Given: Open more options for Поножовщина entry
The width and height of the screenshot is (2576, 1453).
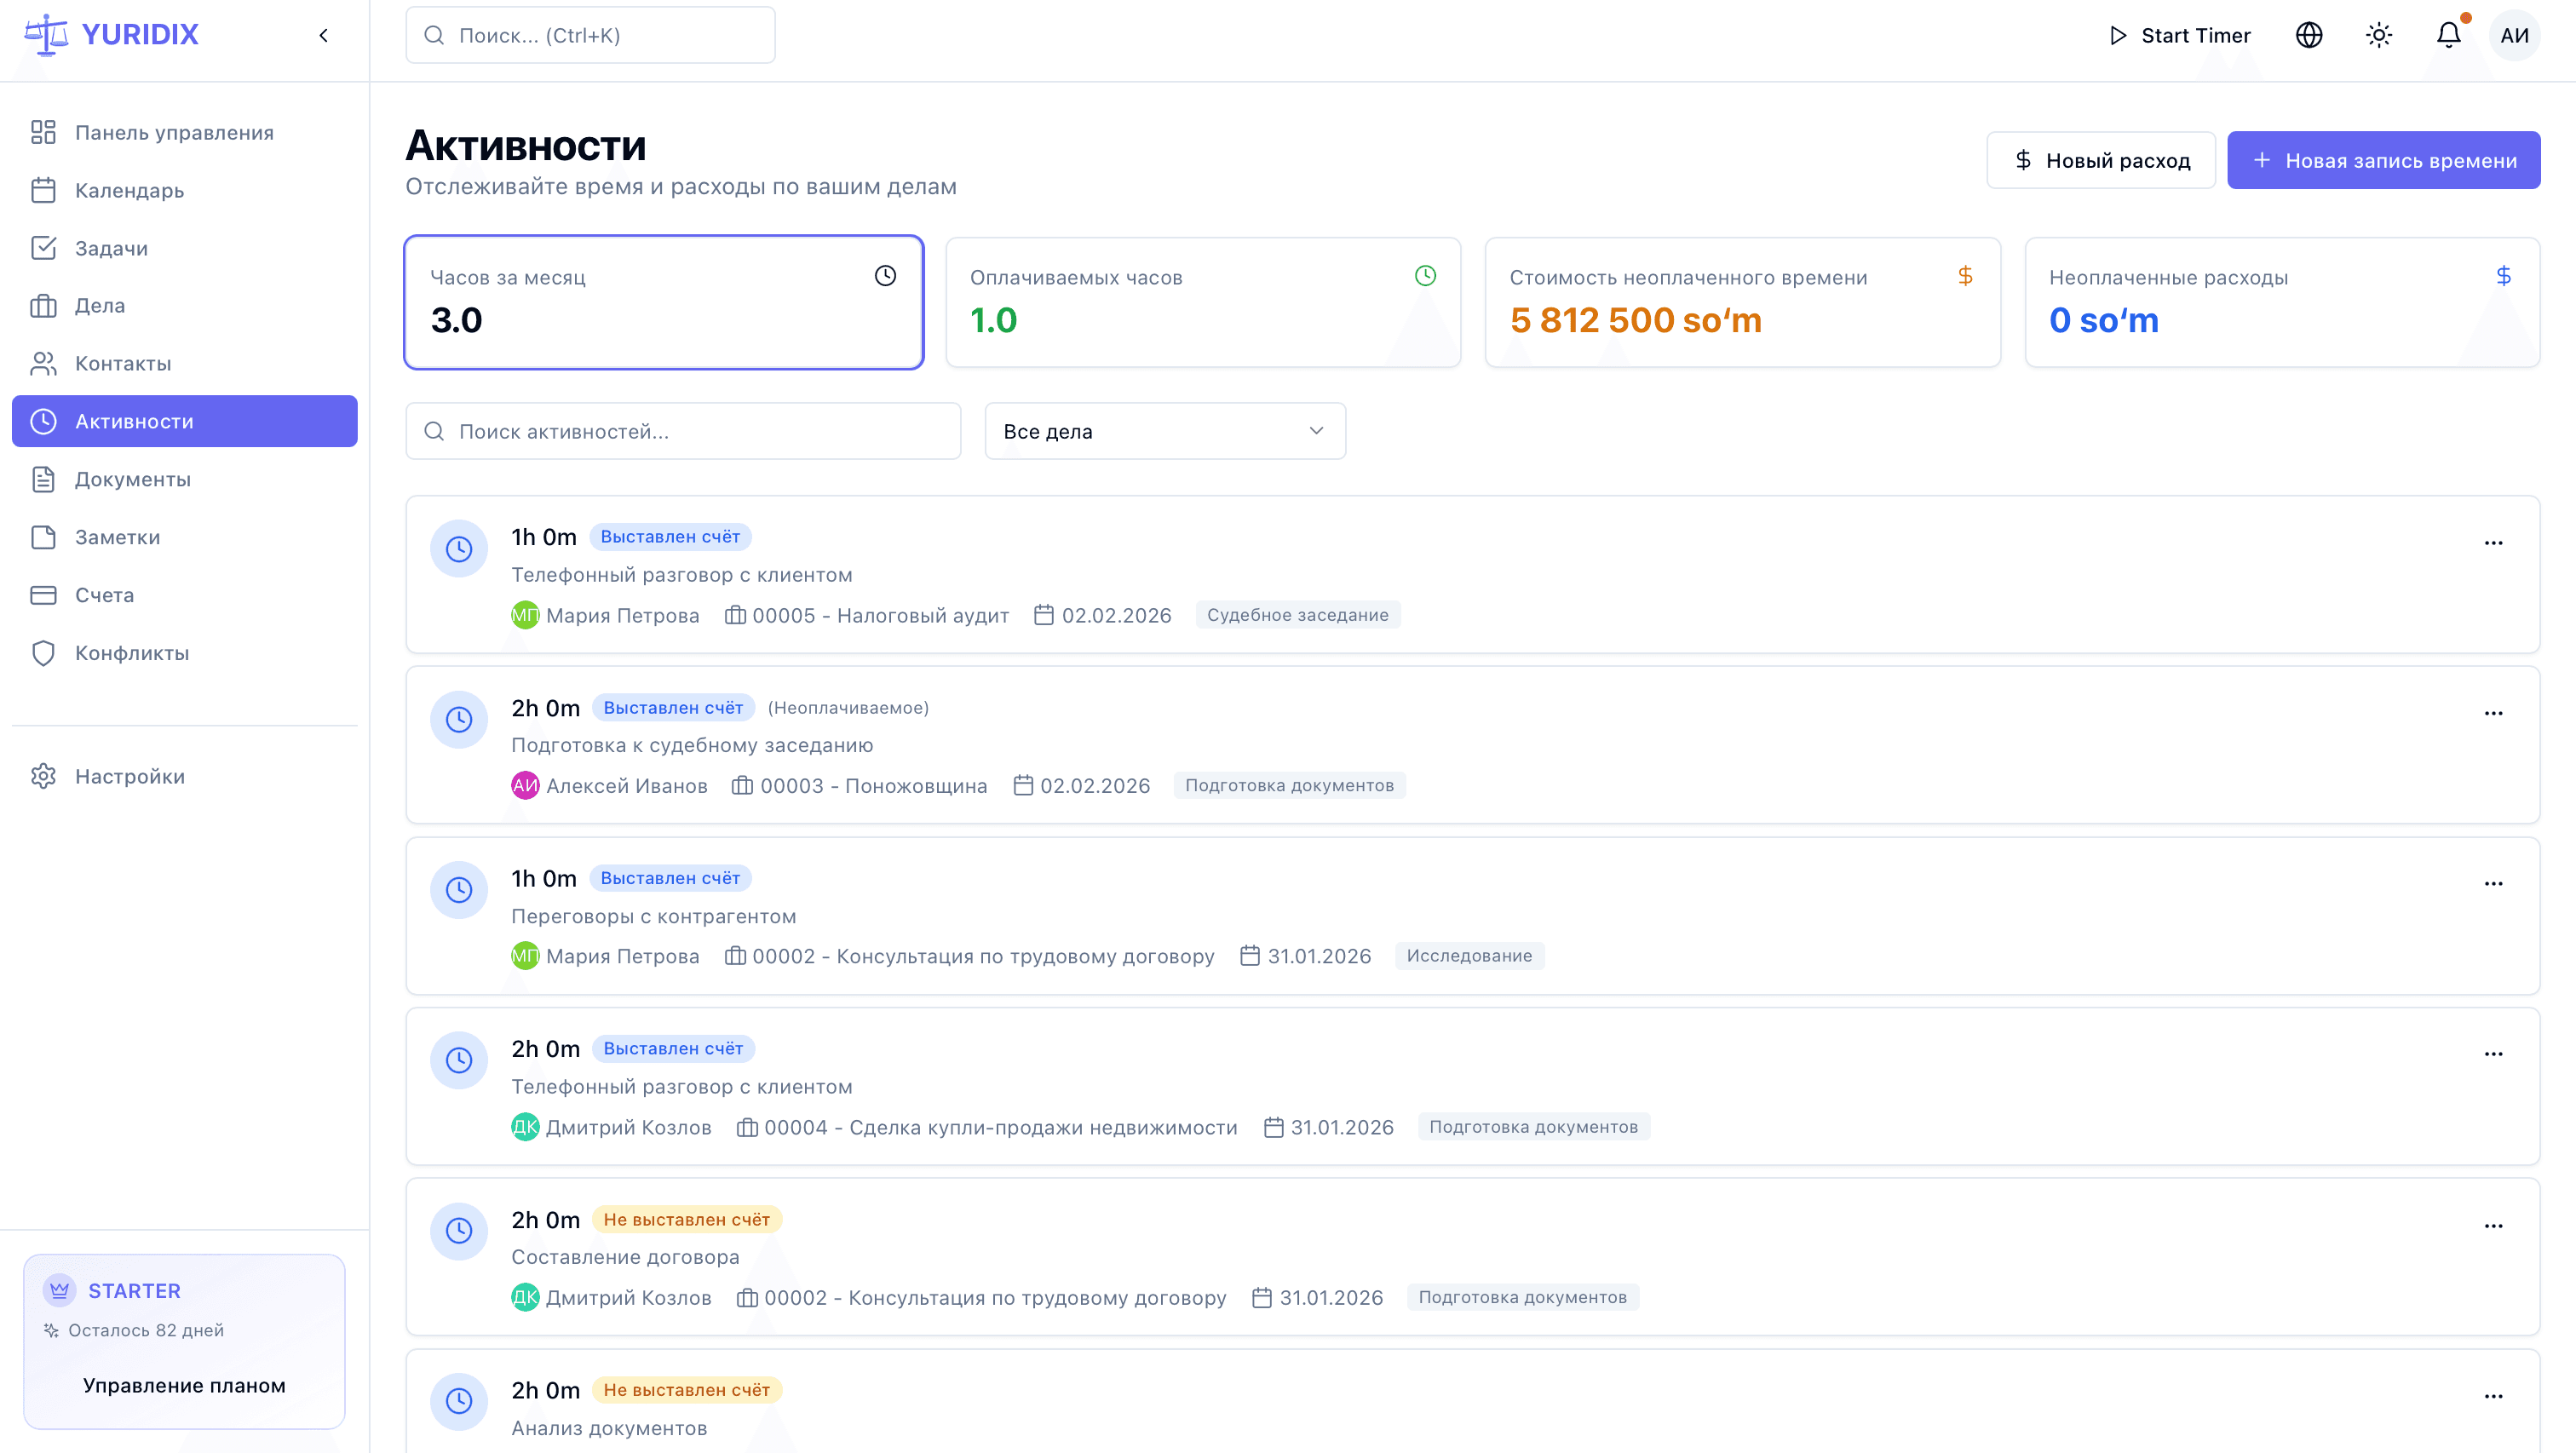Looking at the screenshot, I should click(2494, 714).
